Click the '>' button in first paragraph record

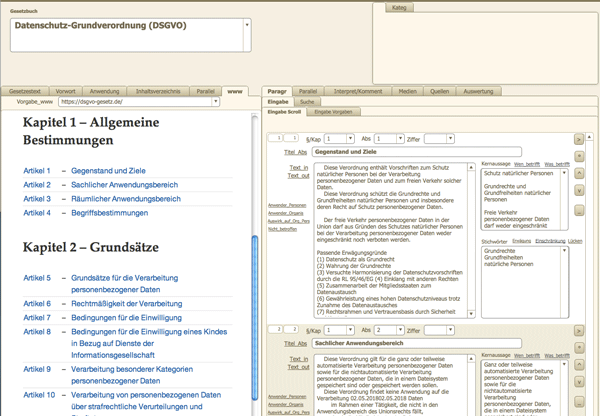click(578, 137)
